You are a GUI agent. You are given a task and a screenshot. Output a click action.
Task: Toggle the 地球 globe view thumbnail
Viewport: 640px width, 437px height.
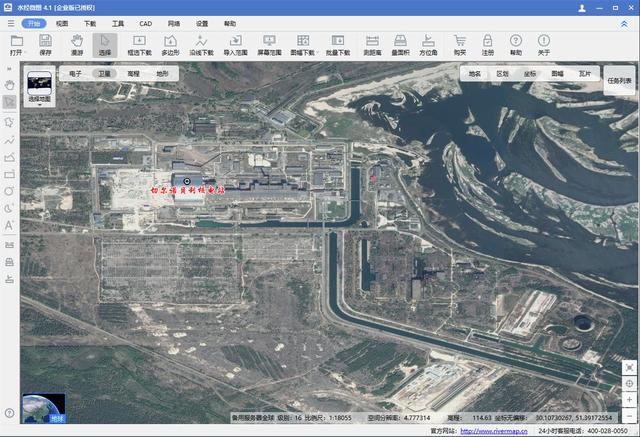(x=44, y=408)
